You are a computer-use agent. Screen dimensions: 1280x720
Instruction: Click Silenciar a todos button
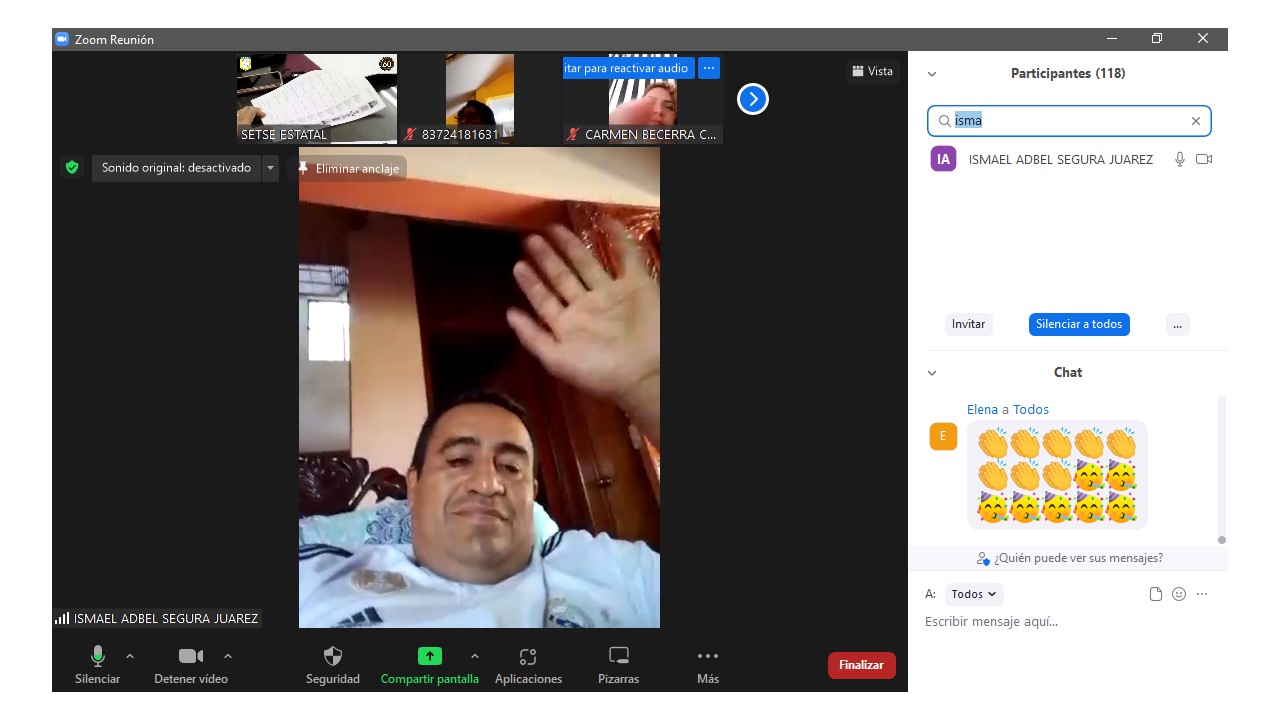point(1079,324)
